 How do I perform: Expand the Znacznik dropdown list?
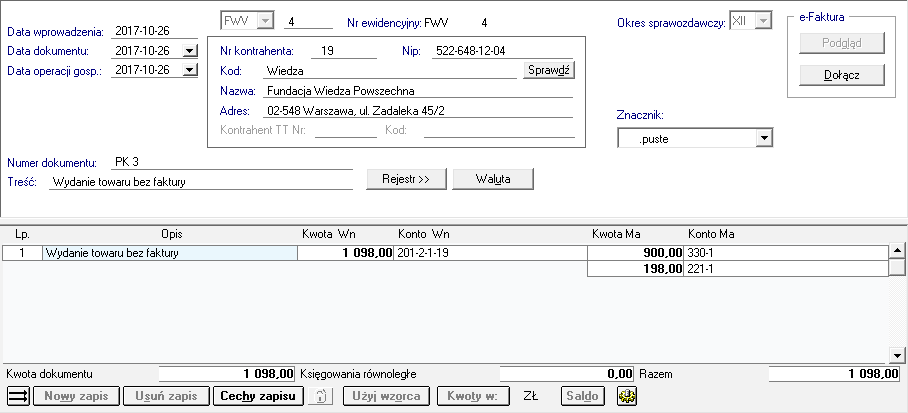click(764, 139)
